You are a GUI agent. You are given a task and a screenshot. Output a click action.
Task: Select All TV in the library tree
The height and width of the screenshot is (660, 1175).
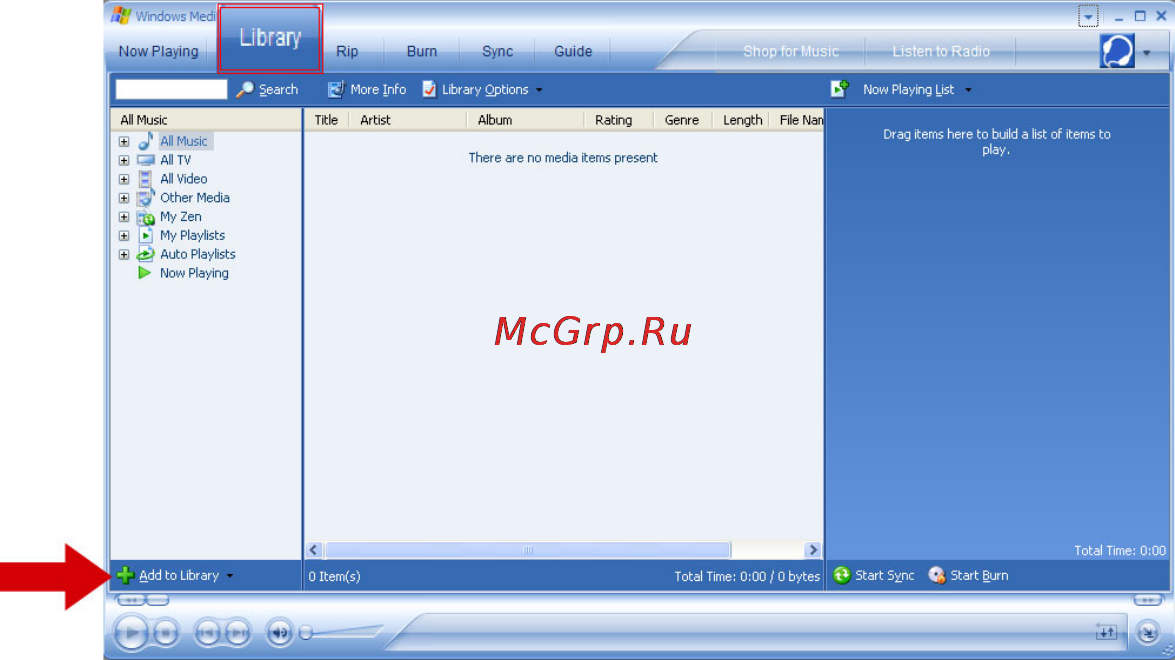pos(175,160)
